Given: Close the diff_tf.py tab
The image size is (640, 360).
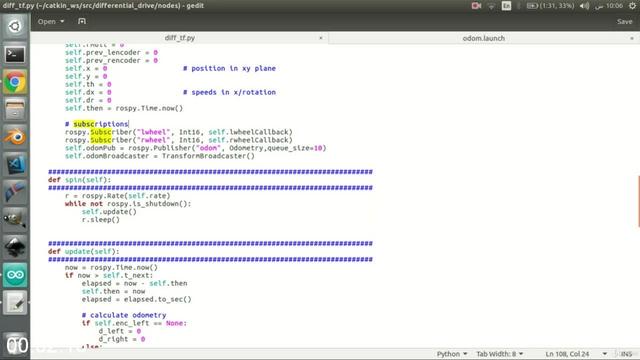Looking at the screenshot, I should 320,38.
